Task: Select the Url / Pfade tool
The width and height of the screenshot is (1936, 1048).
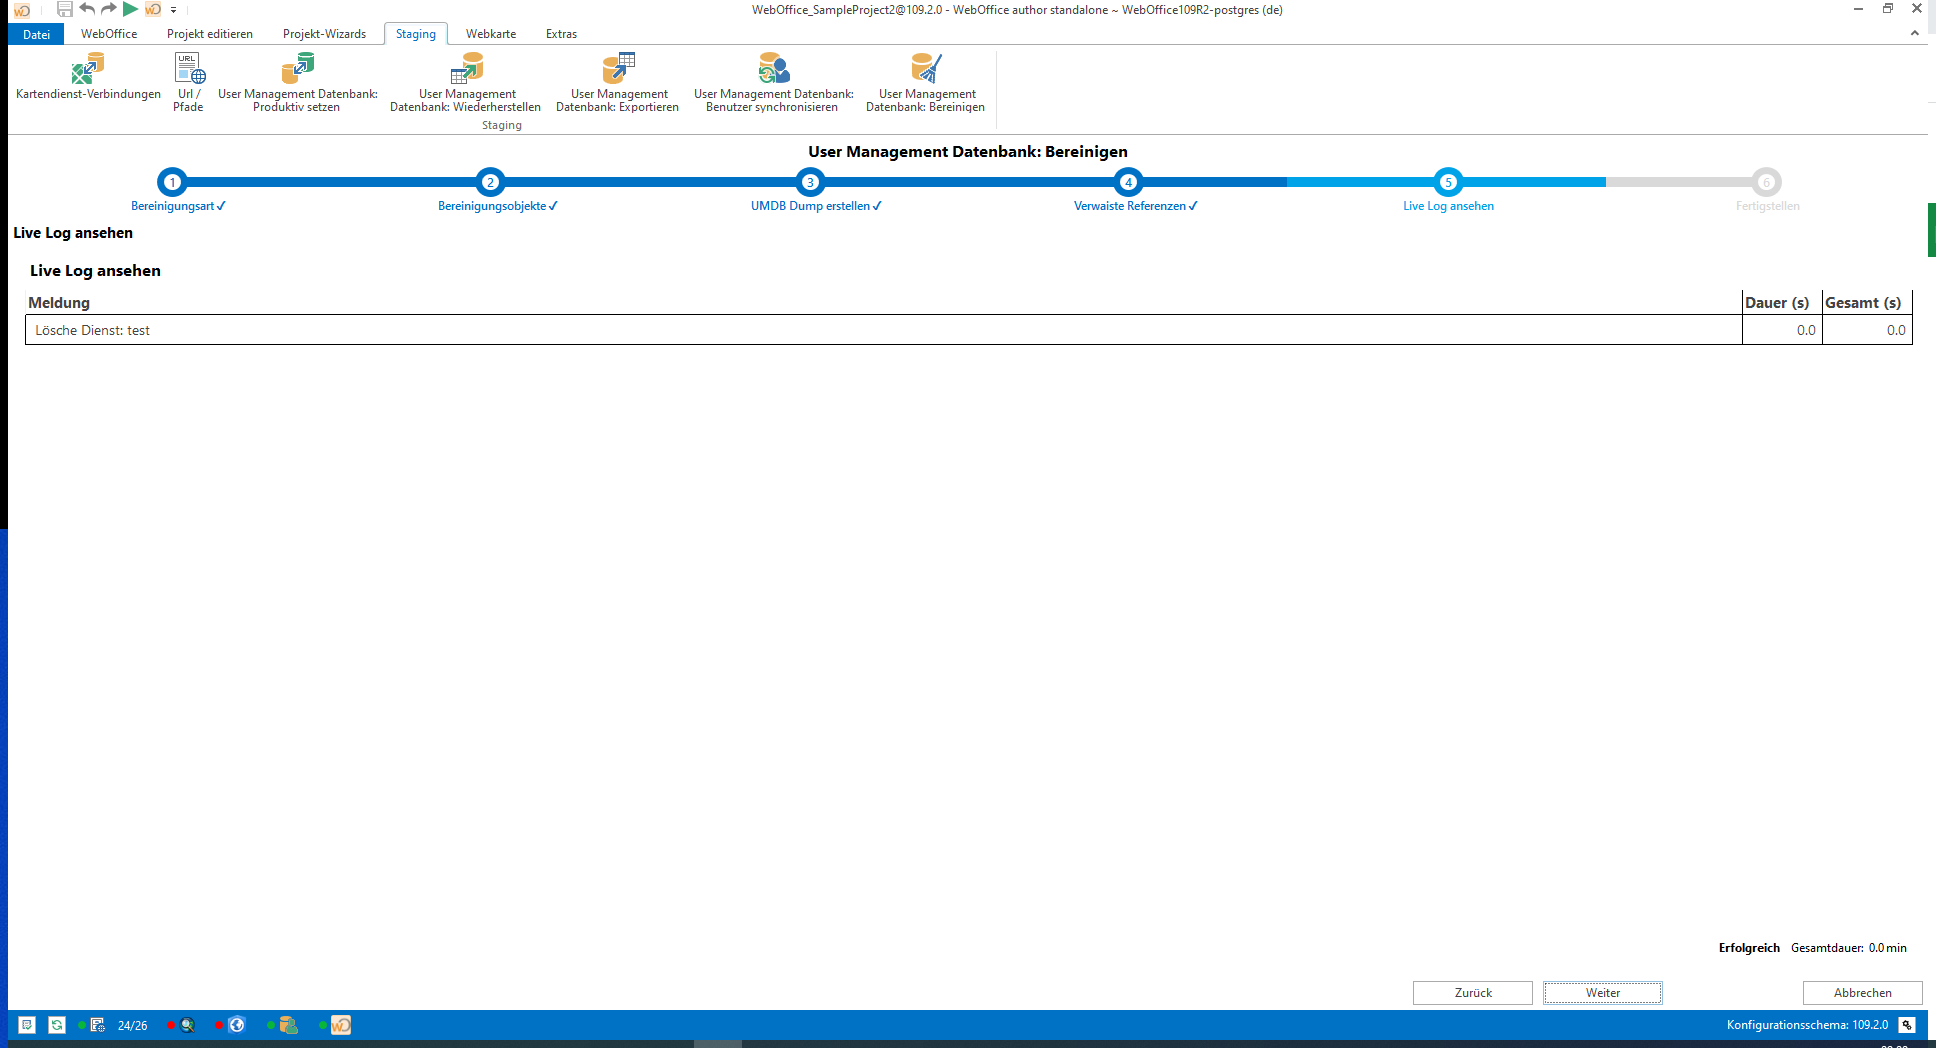Action: coord(188,80)
